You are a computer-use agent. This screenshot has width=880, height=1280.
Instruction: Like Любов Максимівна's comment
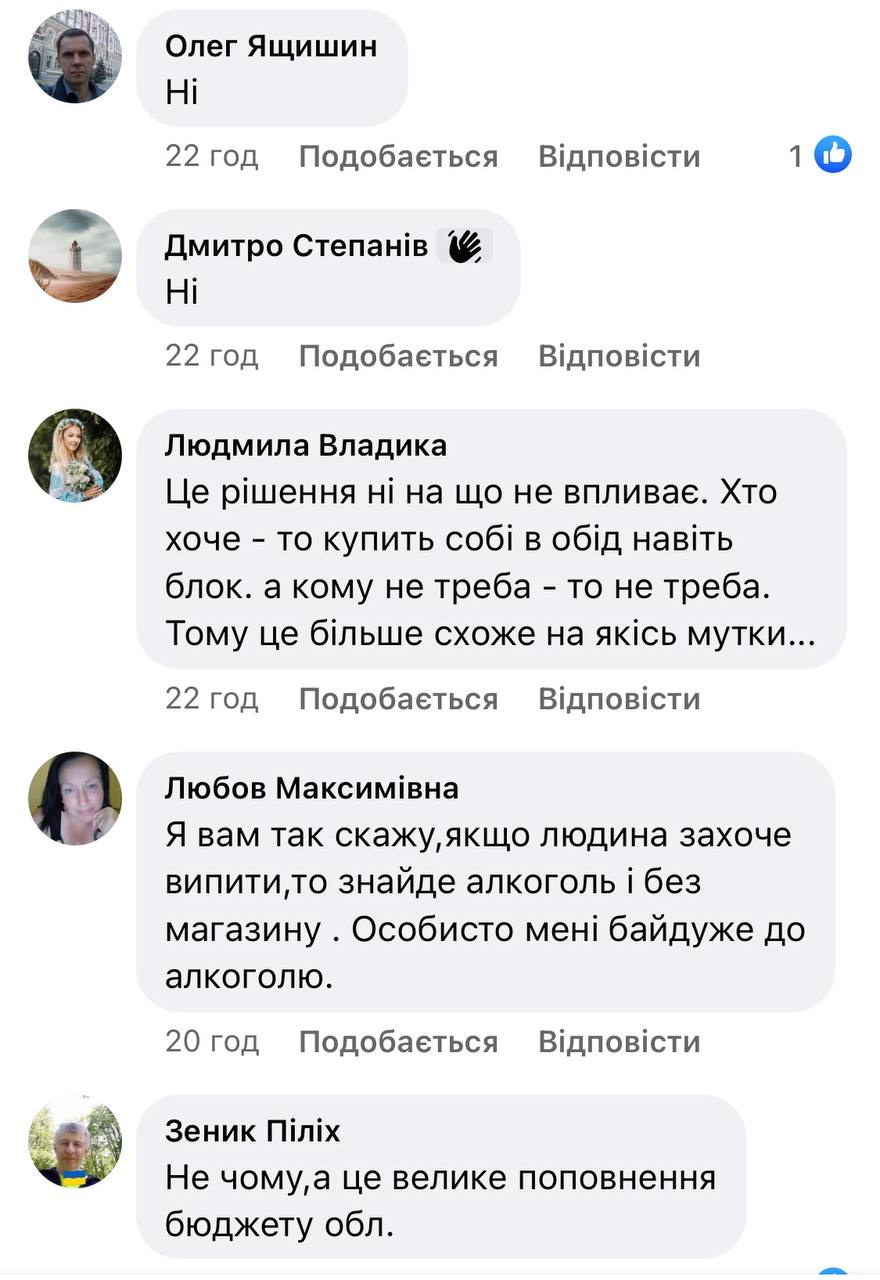[398, 1041]
